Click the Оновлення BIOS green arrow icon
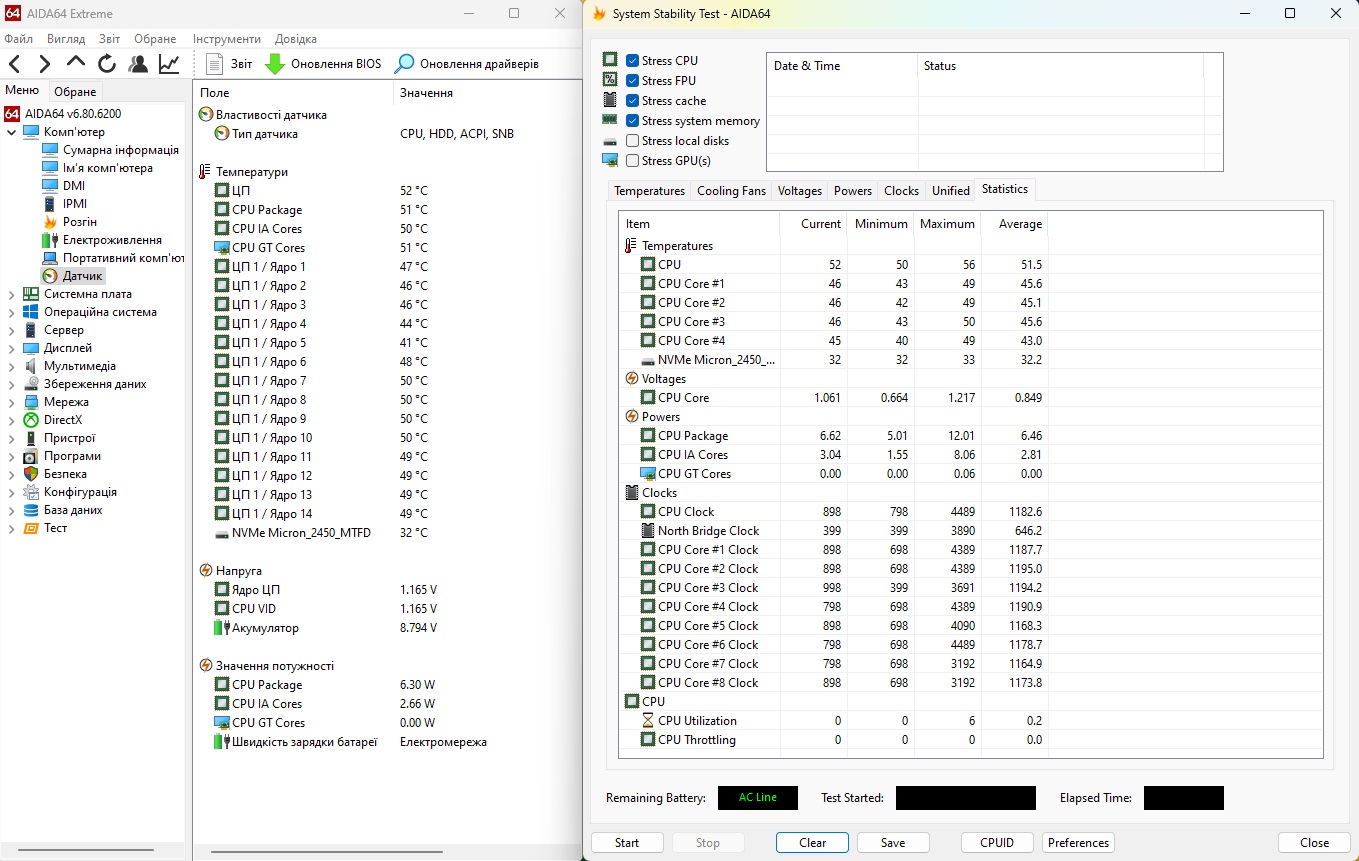 point(275,64)
